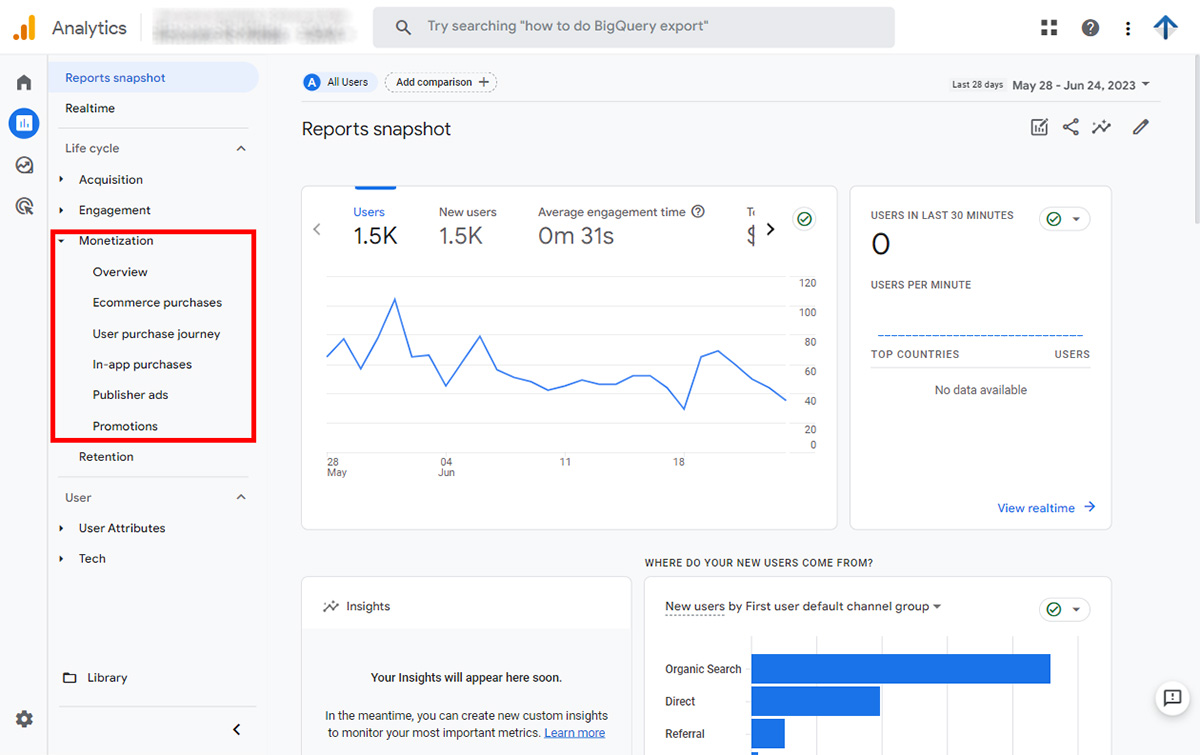Click the next metrics chevron arrow

click(x=770, y=229)
